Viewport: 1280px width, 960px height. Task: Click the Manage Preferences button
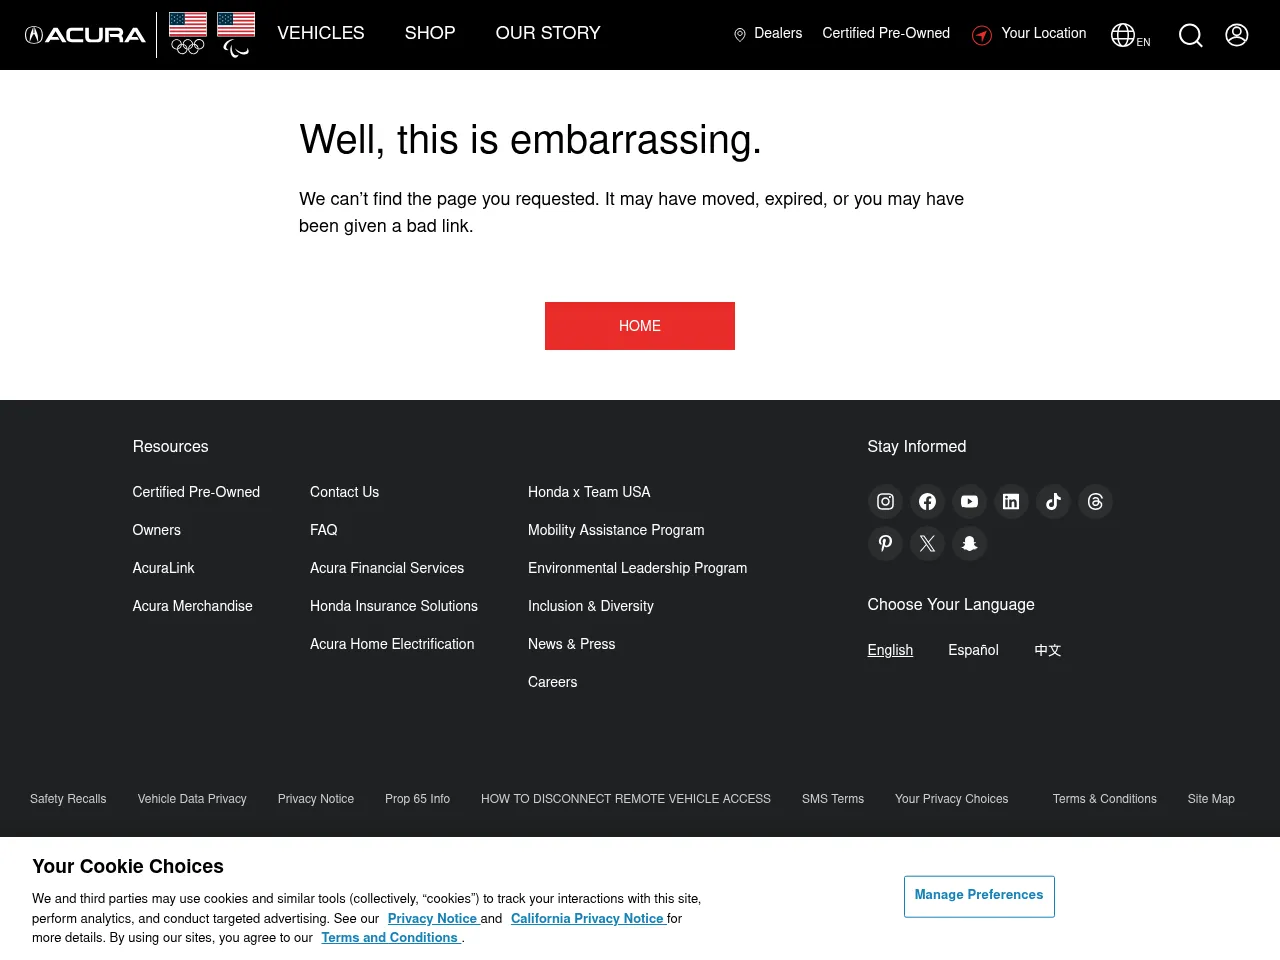point(979,896)
